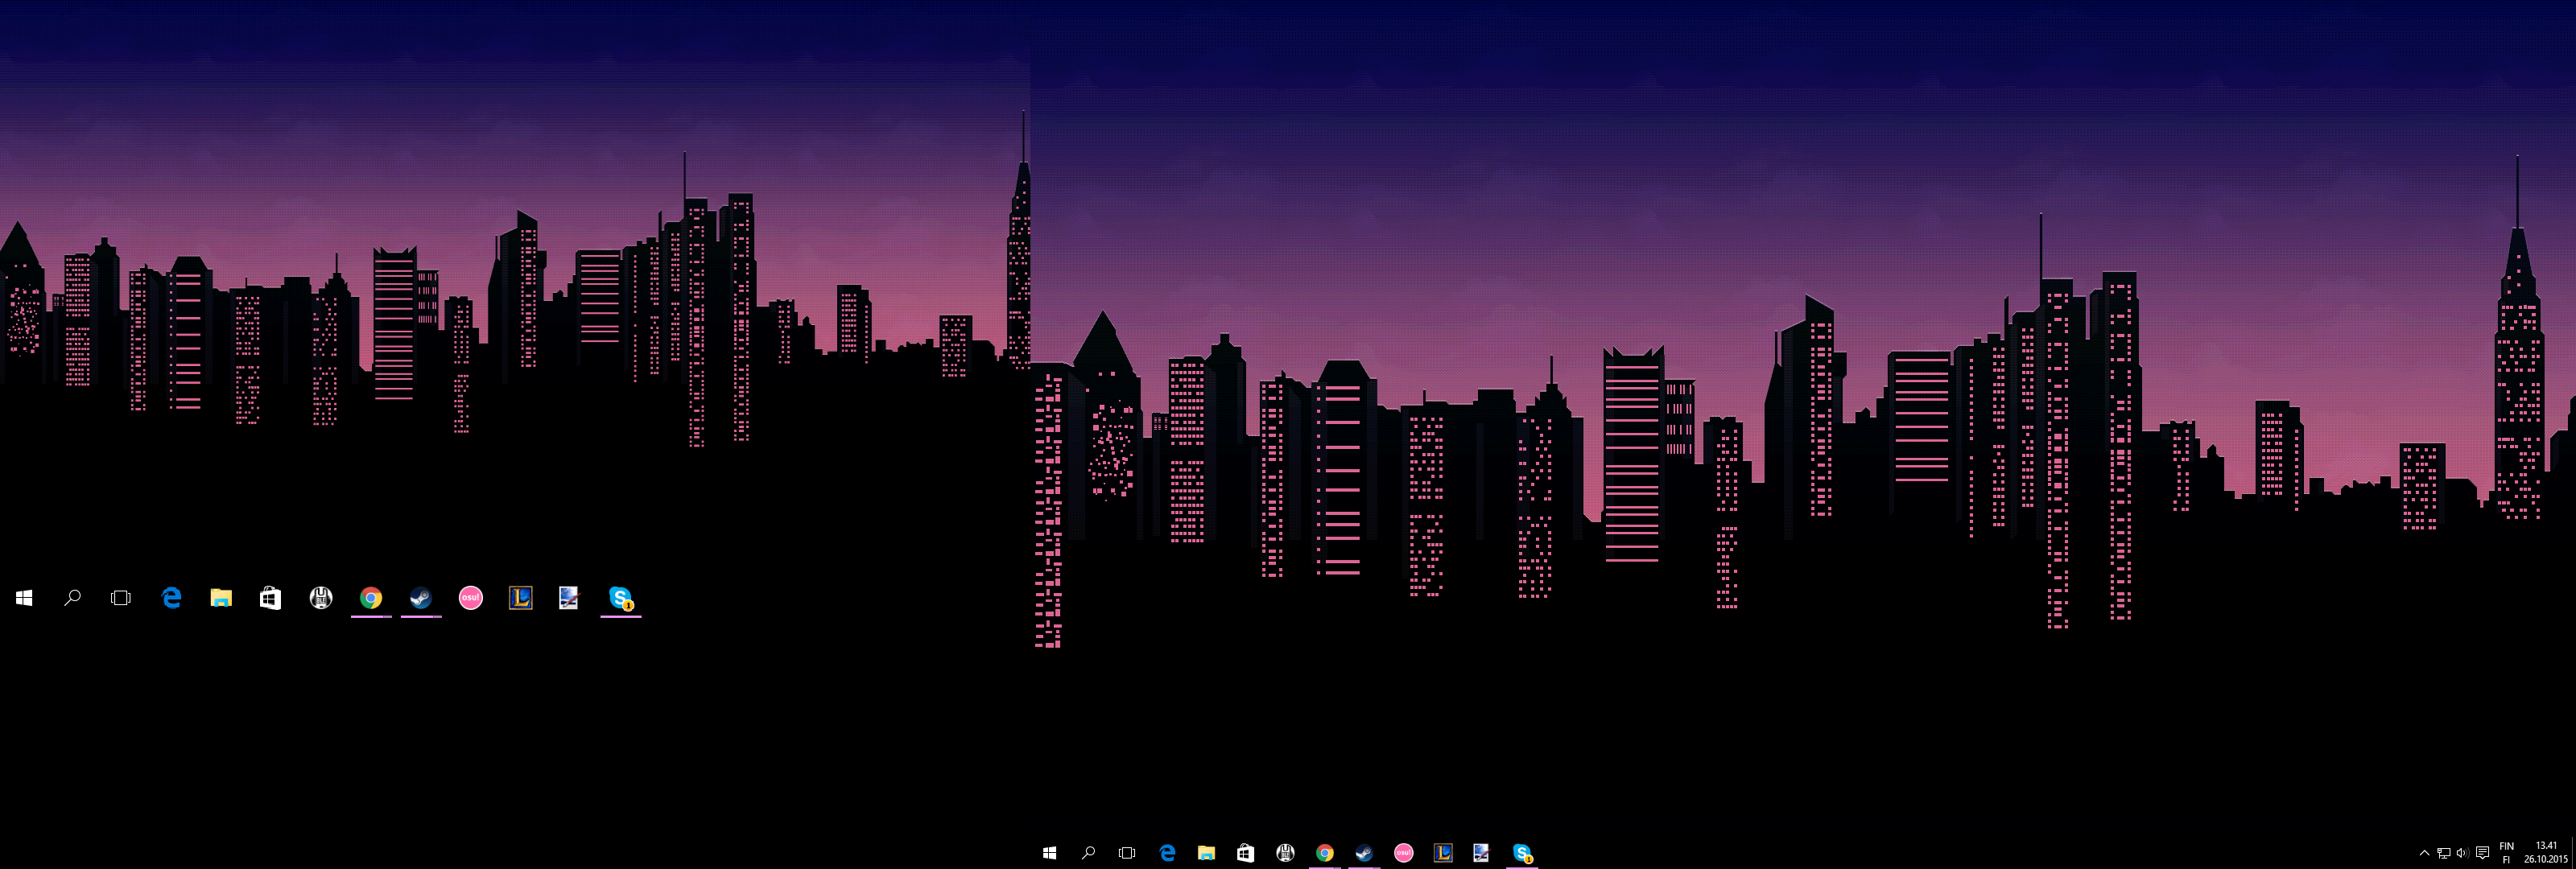The image size is (2576, 869).
Task: Launch Microsoft Edge from taskbar with clock
Action: click(1167, 853)
